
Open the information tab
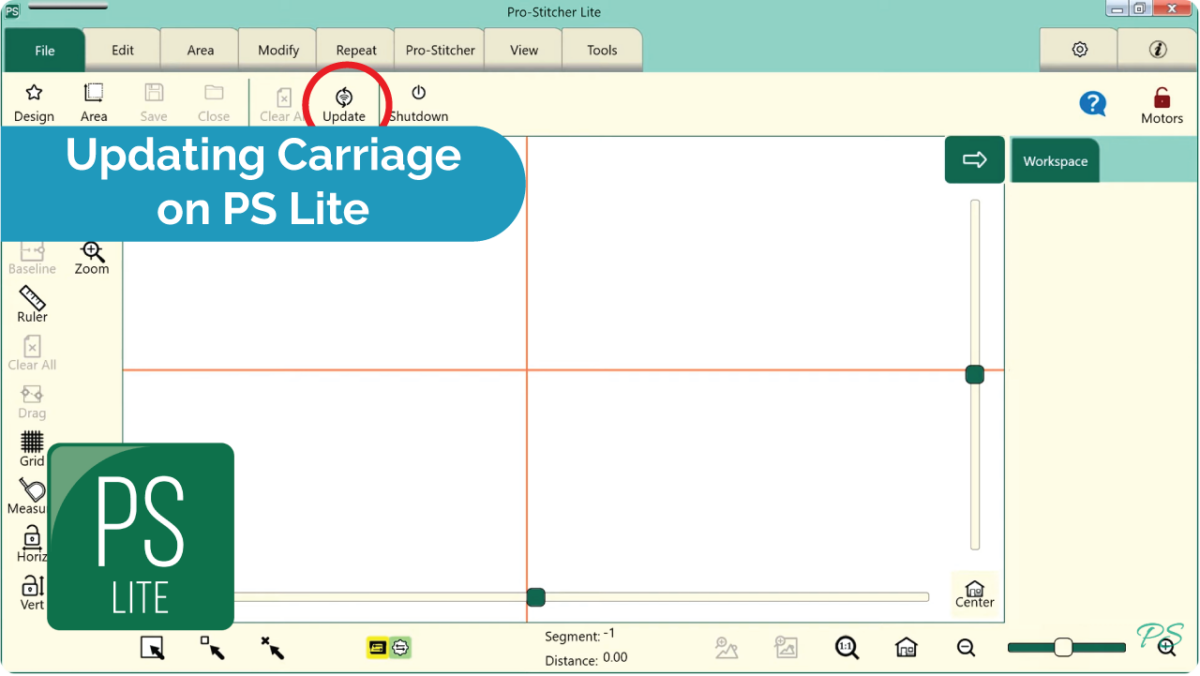1158,50
